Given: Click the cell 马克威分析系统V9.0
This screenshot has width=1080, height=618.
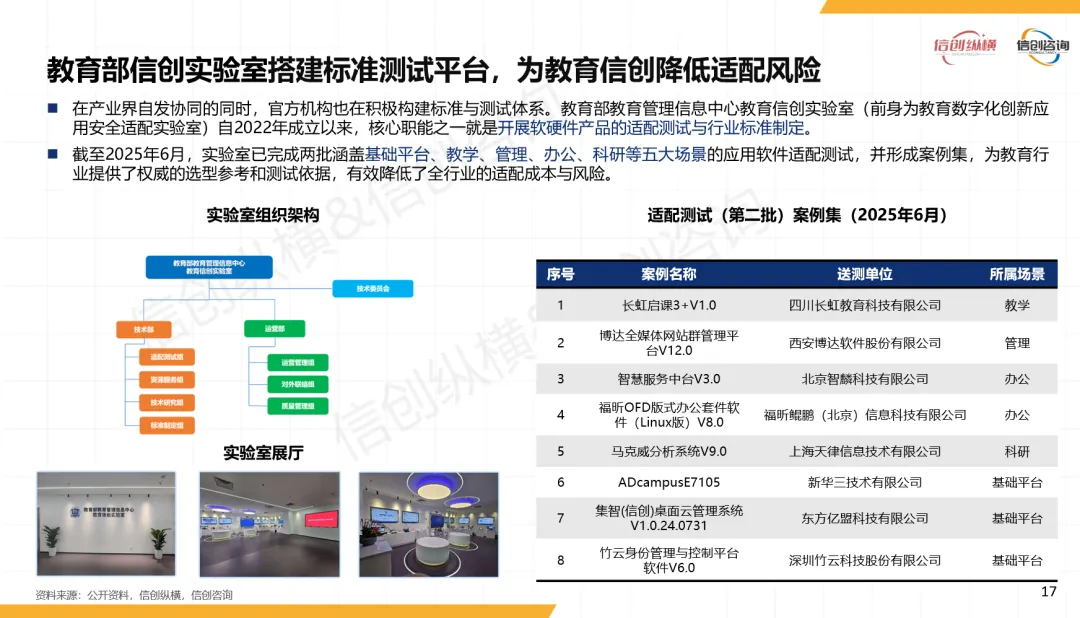Looking at the screenshot, I should click(669, 451).
